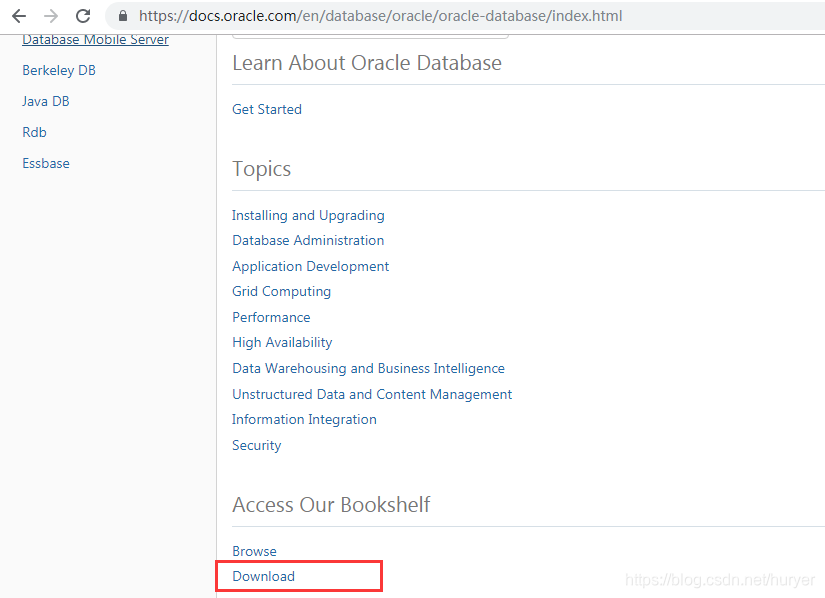The height and width of the screenshot is (598, 825).
Task: Reload the page with the refresh icon
Action: pos(83,16)
